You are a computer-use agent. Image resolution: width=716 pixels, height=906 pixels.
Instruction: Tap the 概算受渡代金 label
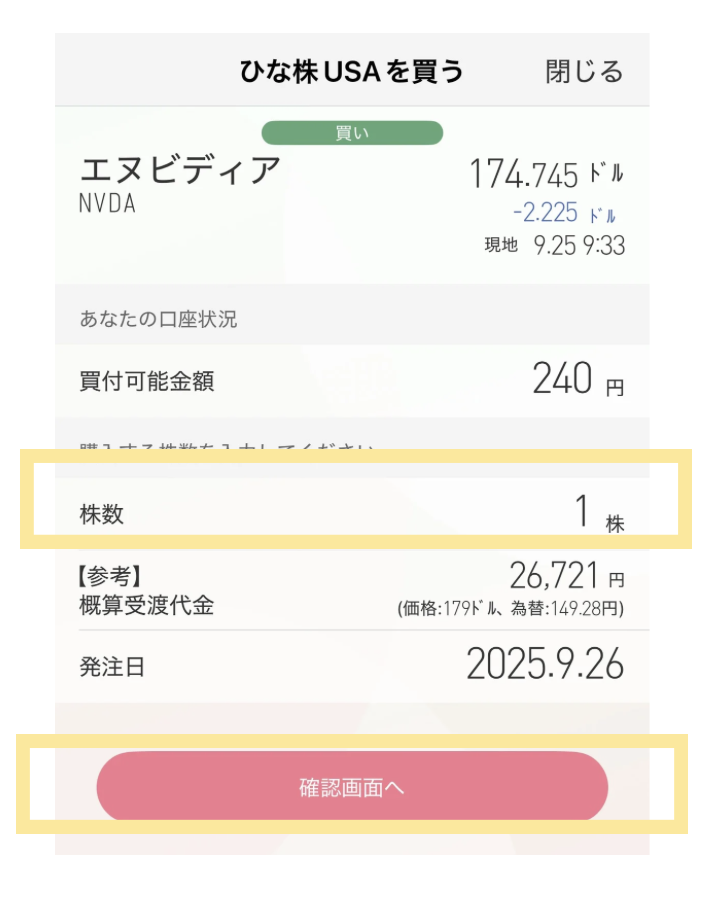tap(146, 605)
